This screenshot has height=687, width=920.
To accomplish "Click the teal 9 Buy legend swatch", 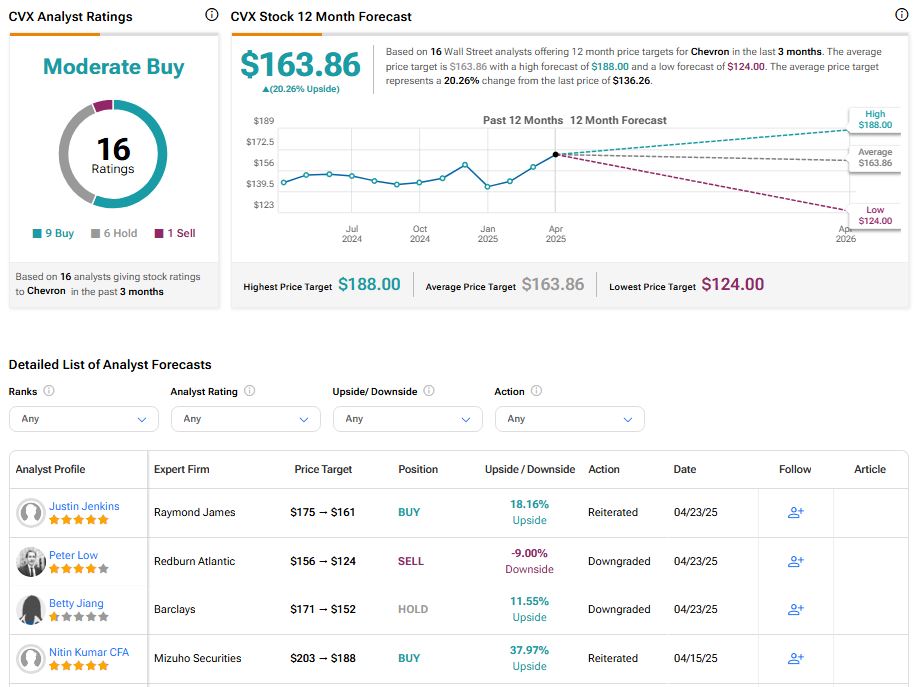I will pos(37,233).
